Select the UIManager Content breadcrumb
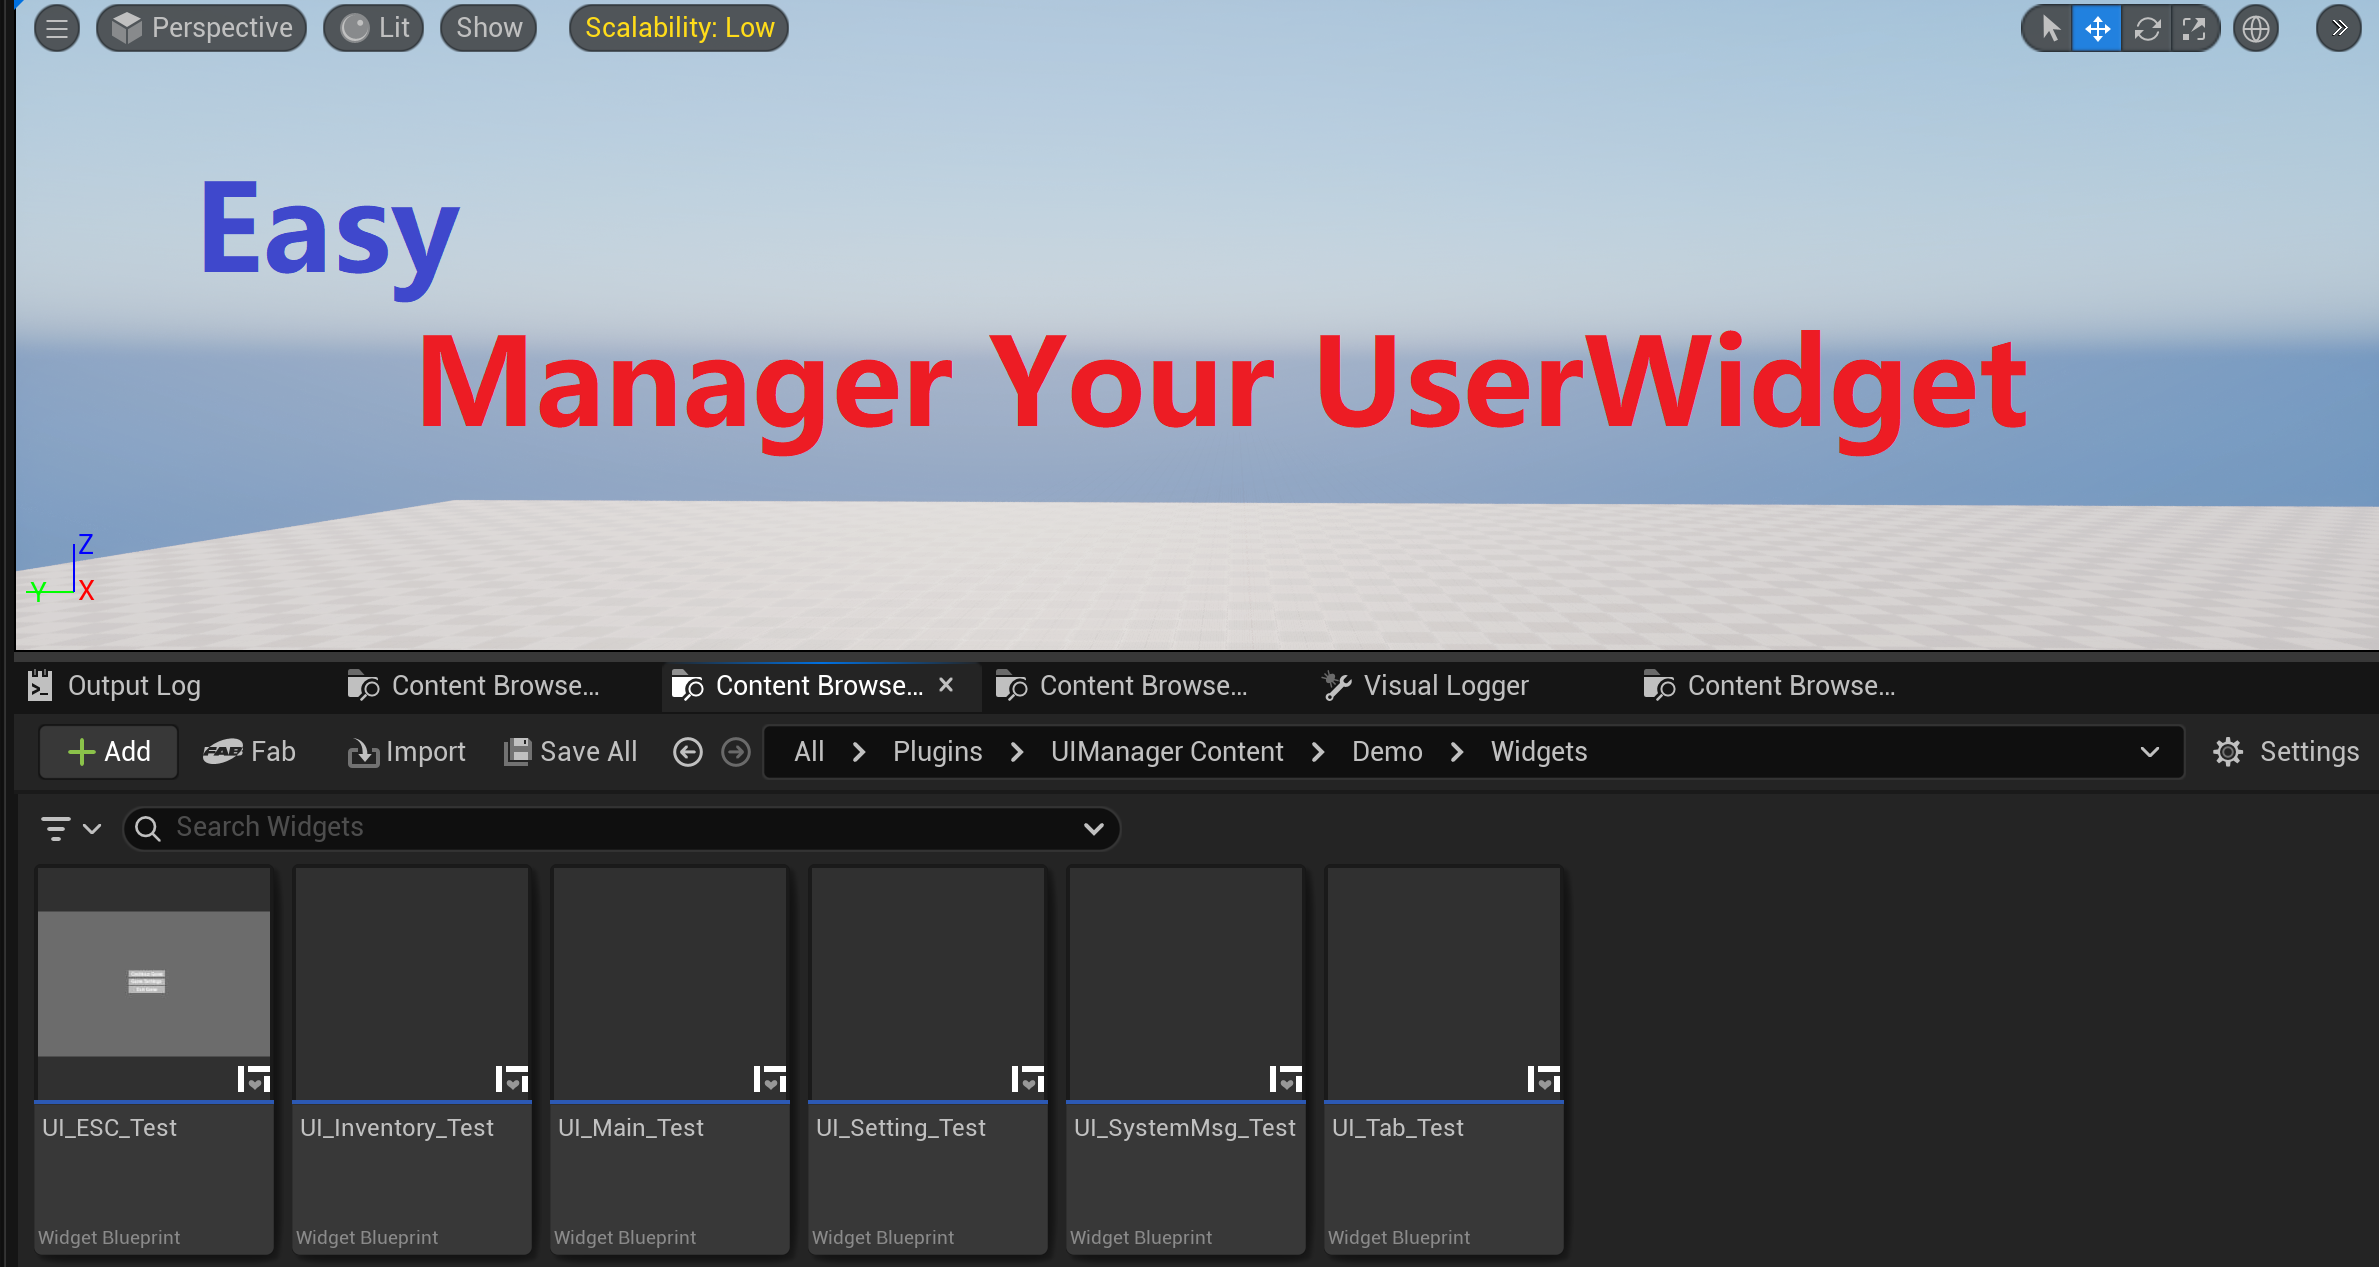This screenshot has width=2379, height=1267. [1167, 752]
